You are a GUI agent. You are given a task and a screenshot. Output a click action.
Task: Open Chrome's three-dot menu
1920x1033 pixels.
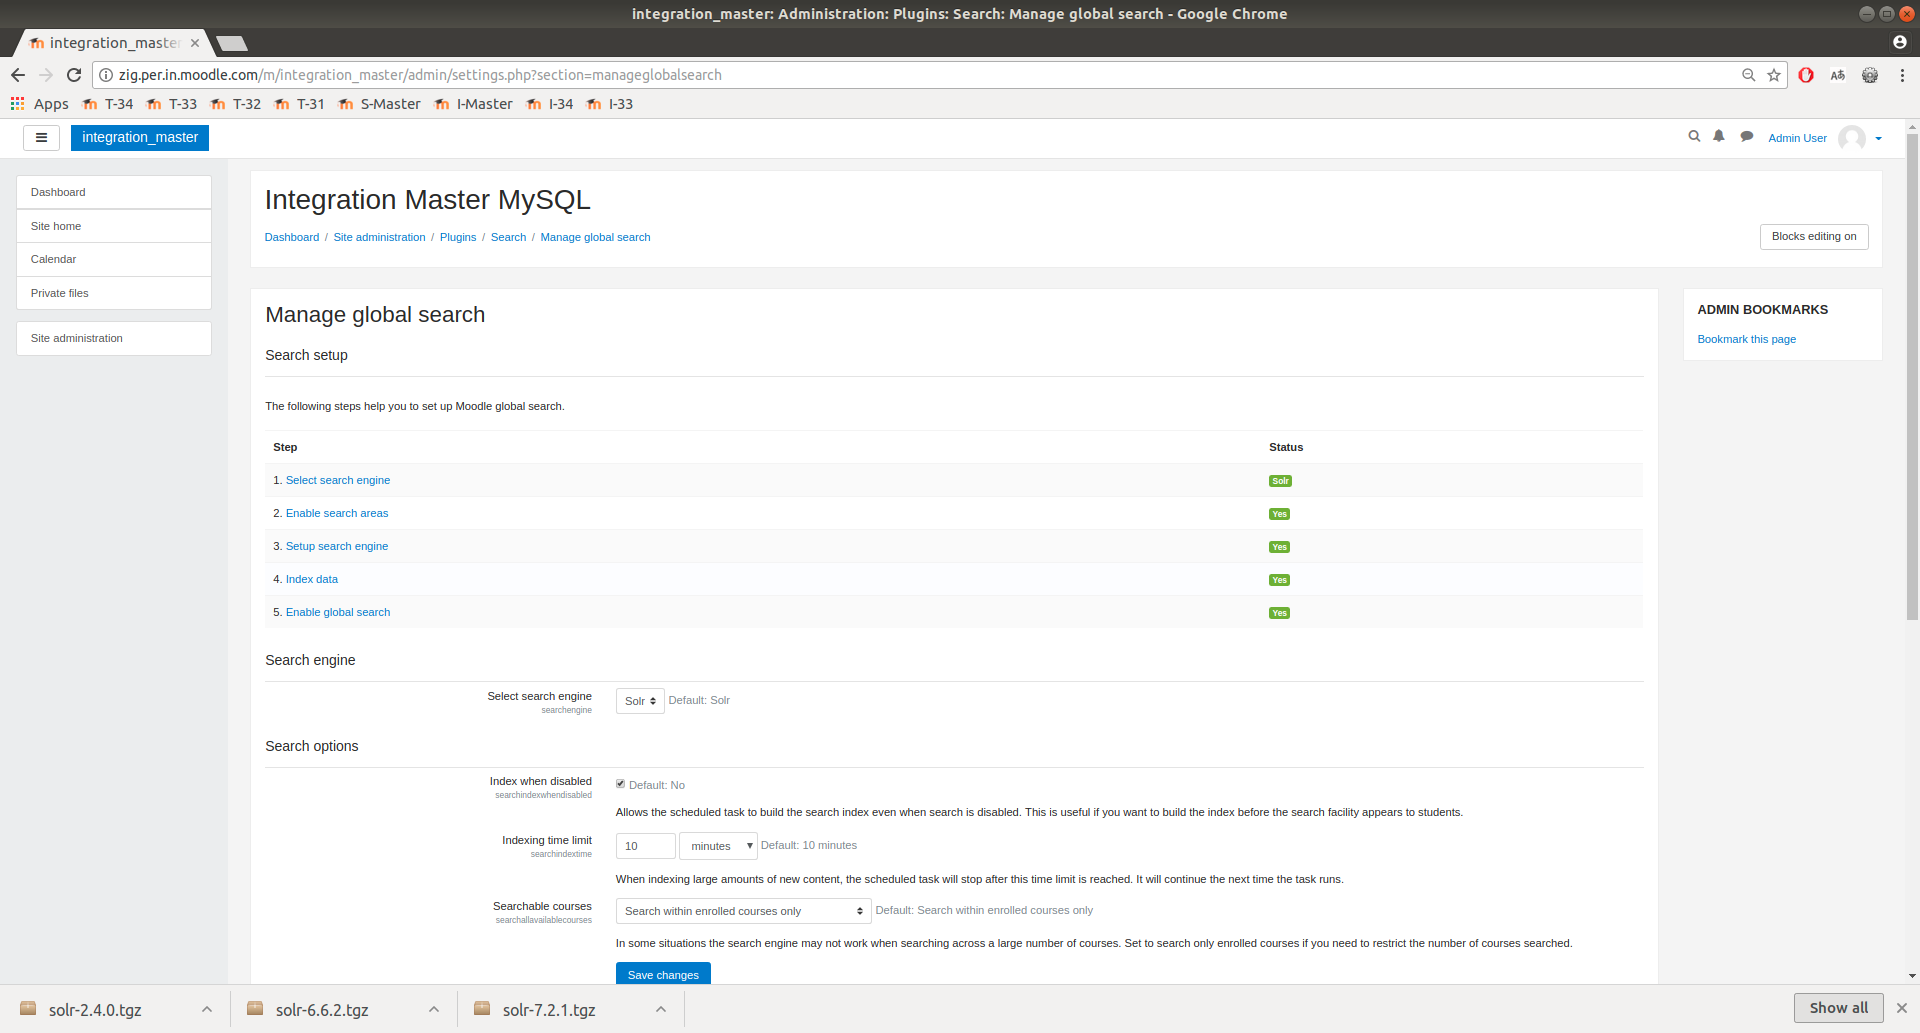click(1902, 75)
